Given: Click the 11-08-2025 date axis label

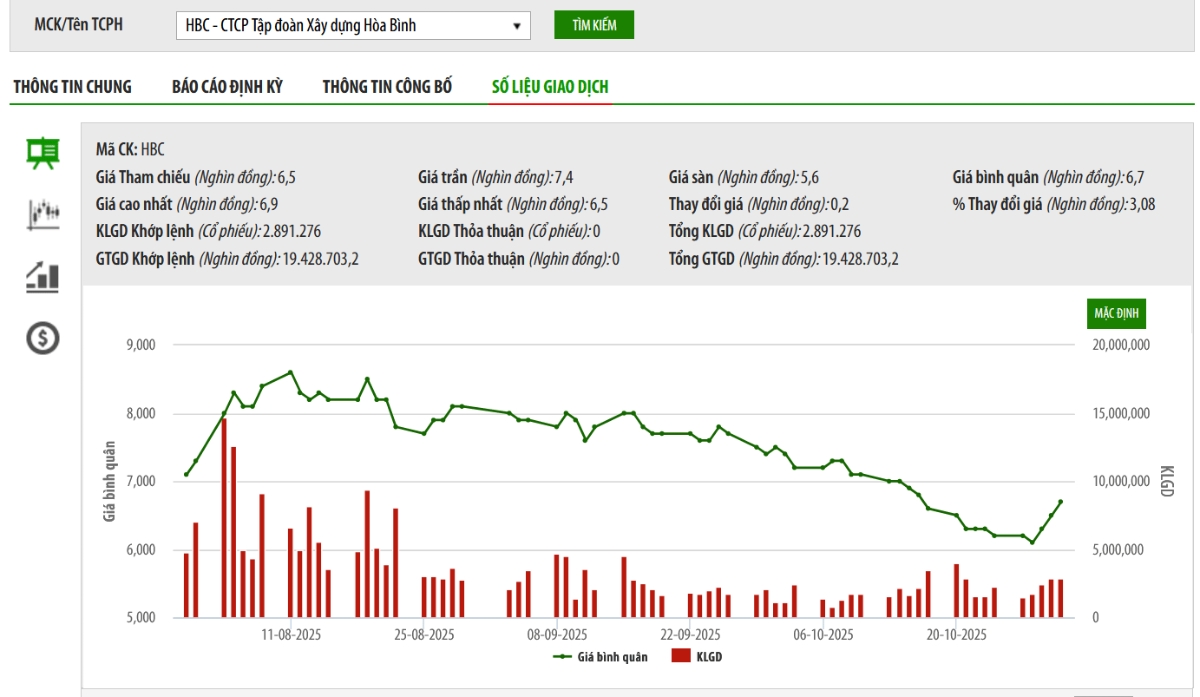Looking at the screenshot, I should (291, 635).
